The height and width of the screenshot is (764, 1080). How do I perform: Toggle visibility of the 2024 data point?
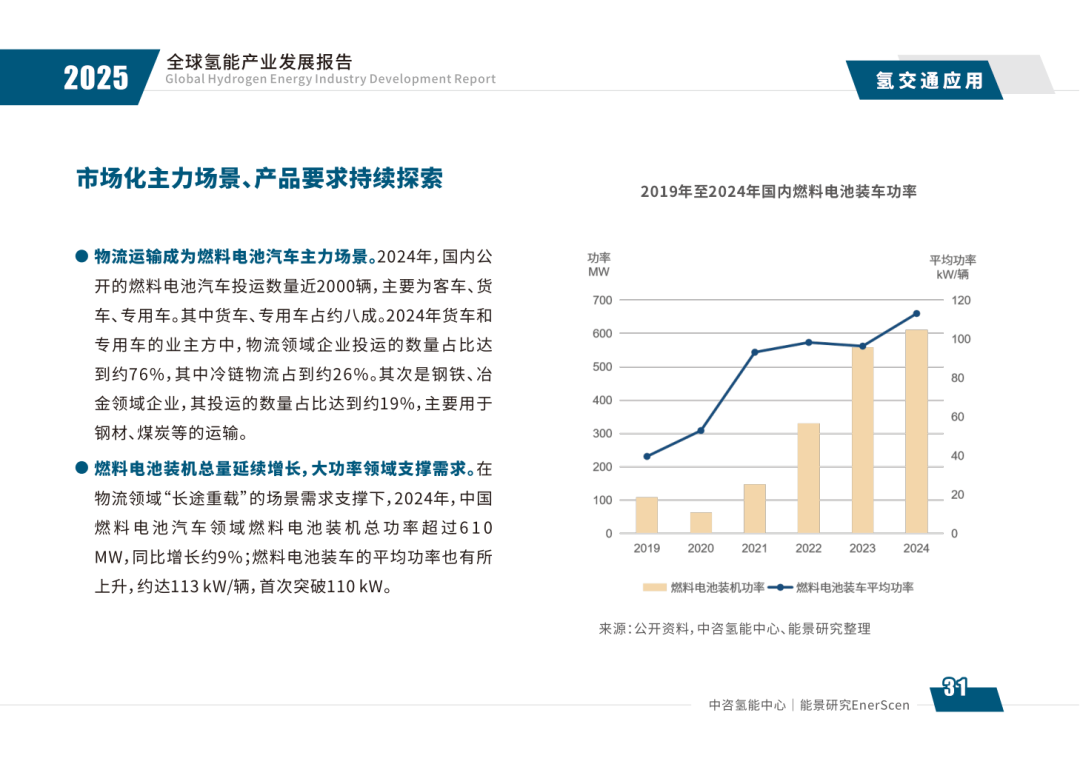point(916,313)
